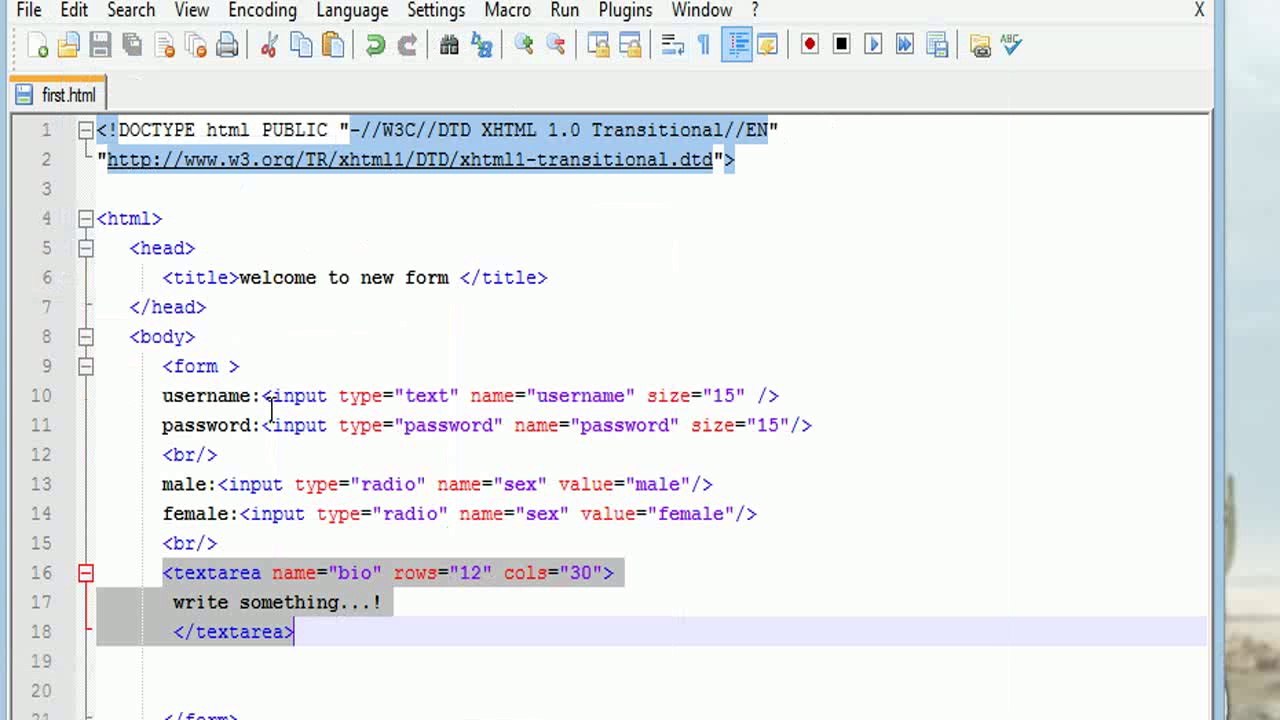Toggle the Show Indent Guide button

pos(737,45)
